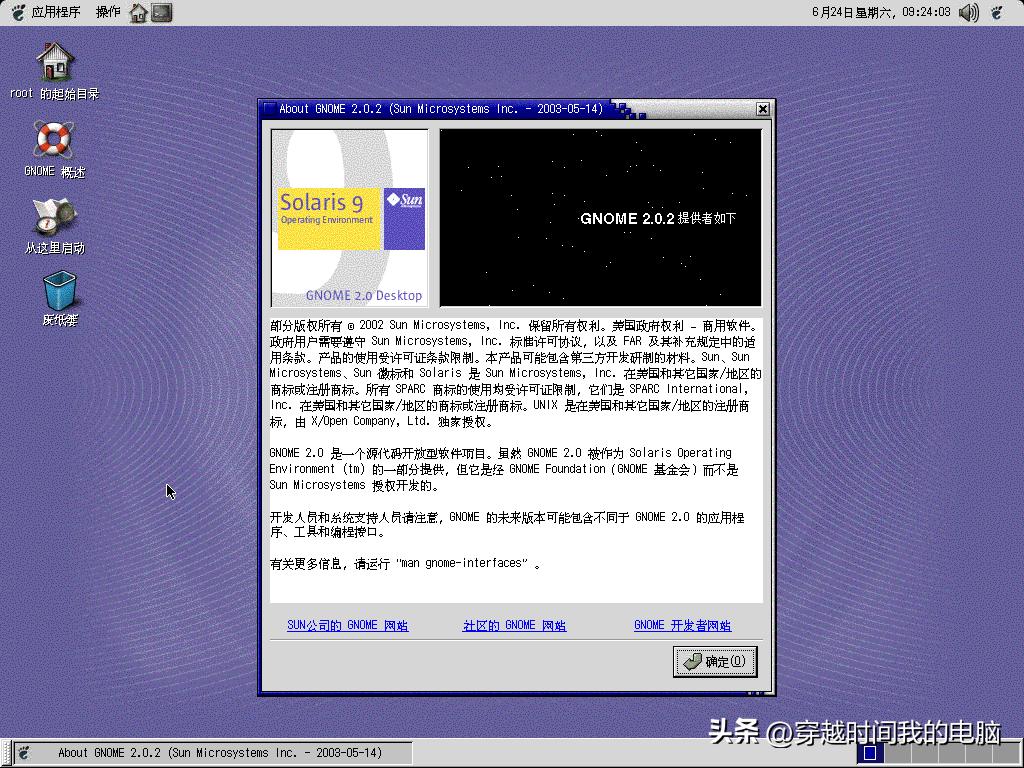Viewport: 1024px width, 768px height.
Task: Close the About GNOME dialog
Action: [762, 109]
